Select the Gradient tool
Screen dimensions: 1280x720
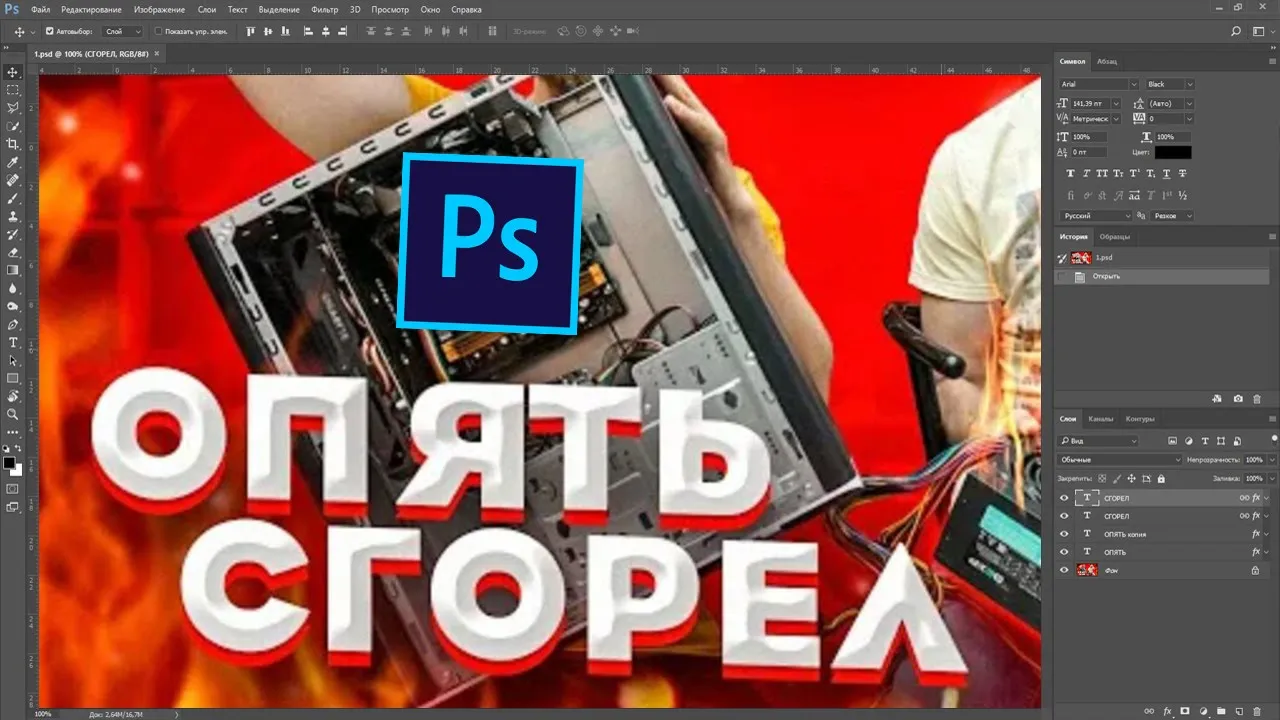(13, 270)
